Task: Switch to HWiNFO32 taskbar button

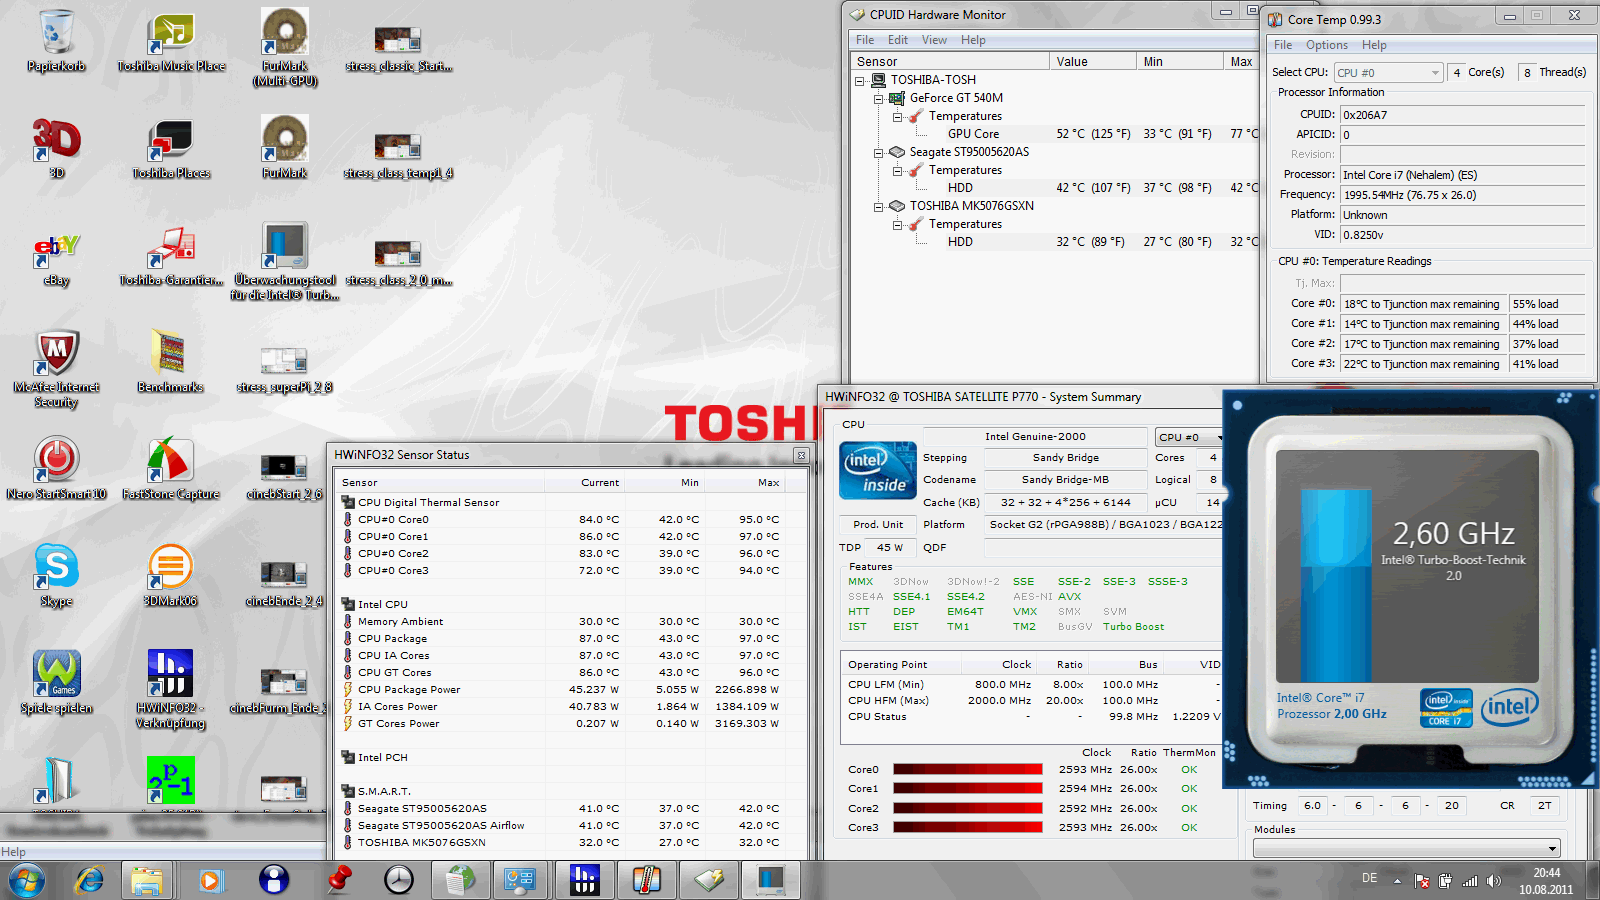Action: point(584,880)
